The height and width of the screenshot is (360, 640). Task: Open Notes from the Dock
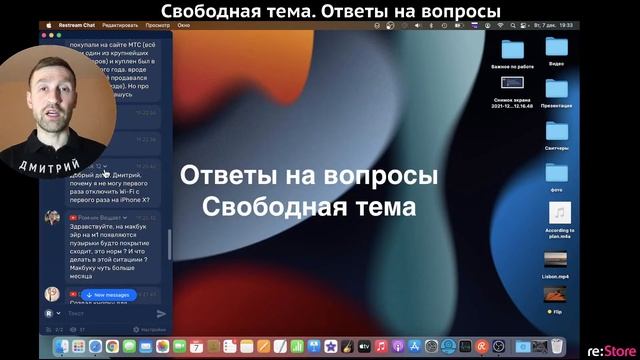click(x=247, y=347)
